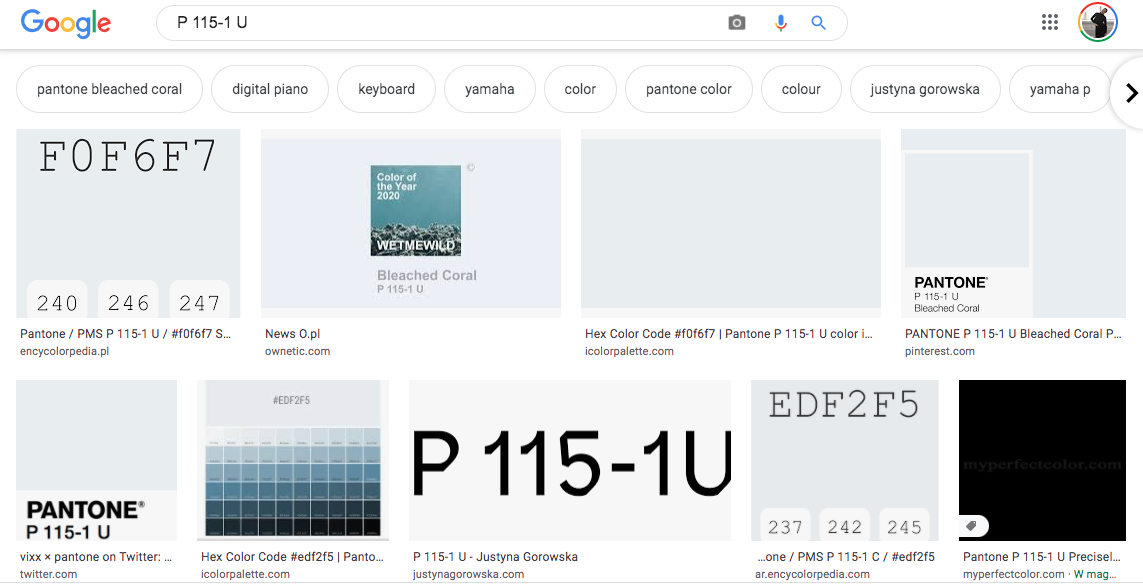Open the vixx pantone Twitter thumbnail
This screenshot has height=586, width=1143.
[96, 460]
